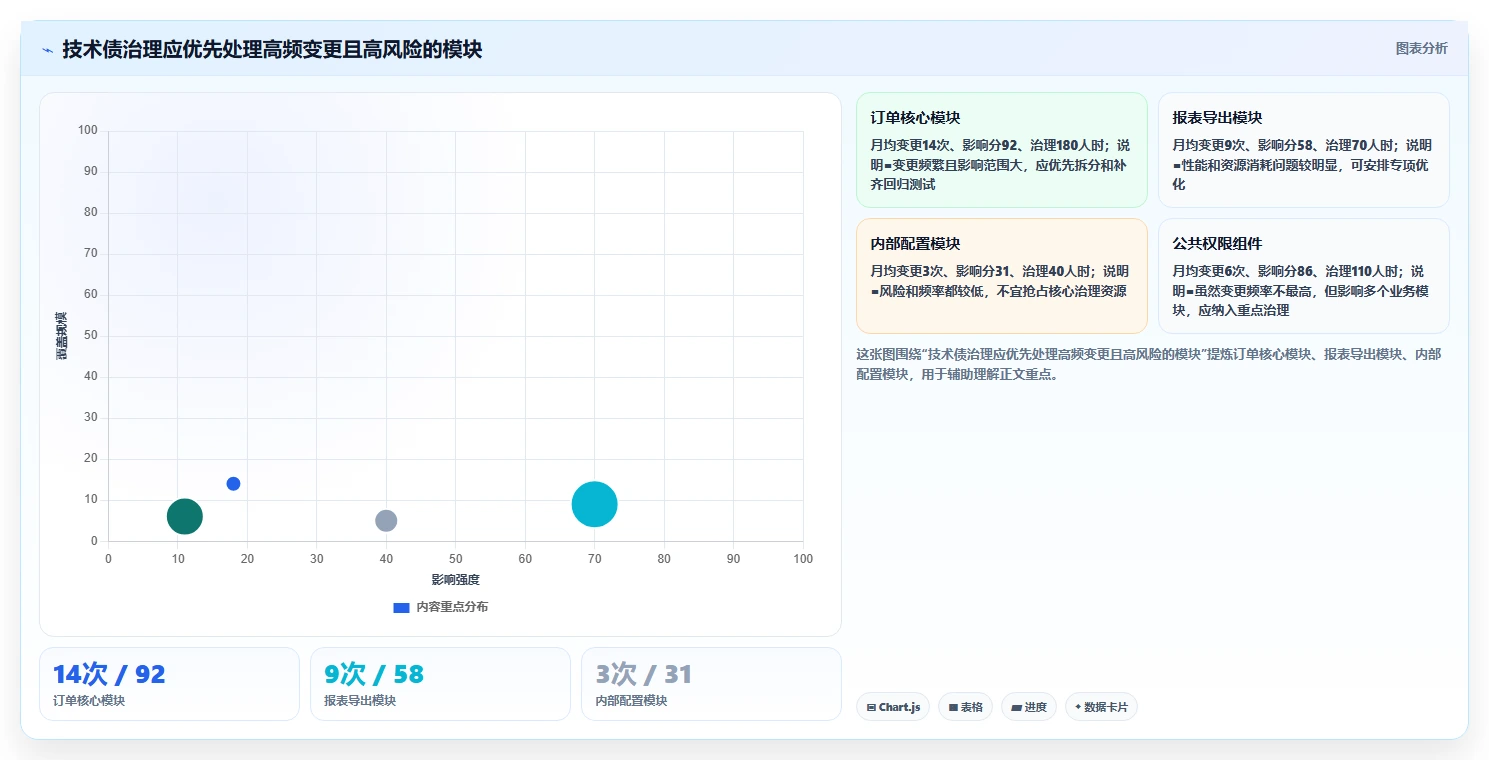Click the 14次 / 92 stat card

pyautogui.click(x=169, y=684)
